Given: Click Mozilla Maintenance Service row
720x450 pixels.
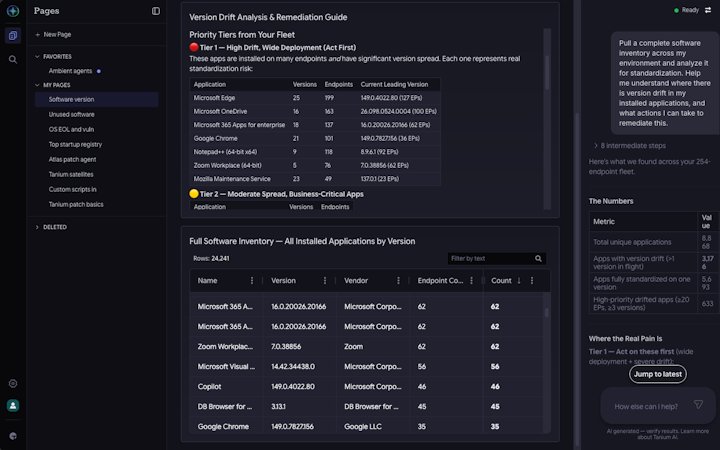Looking at the screenshot, I should [x=315, y=179].
